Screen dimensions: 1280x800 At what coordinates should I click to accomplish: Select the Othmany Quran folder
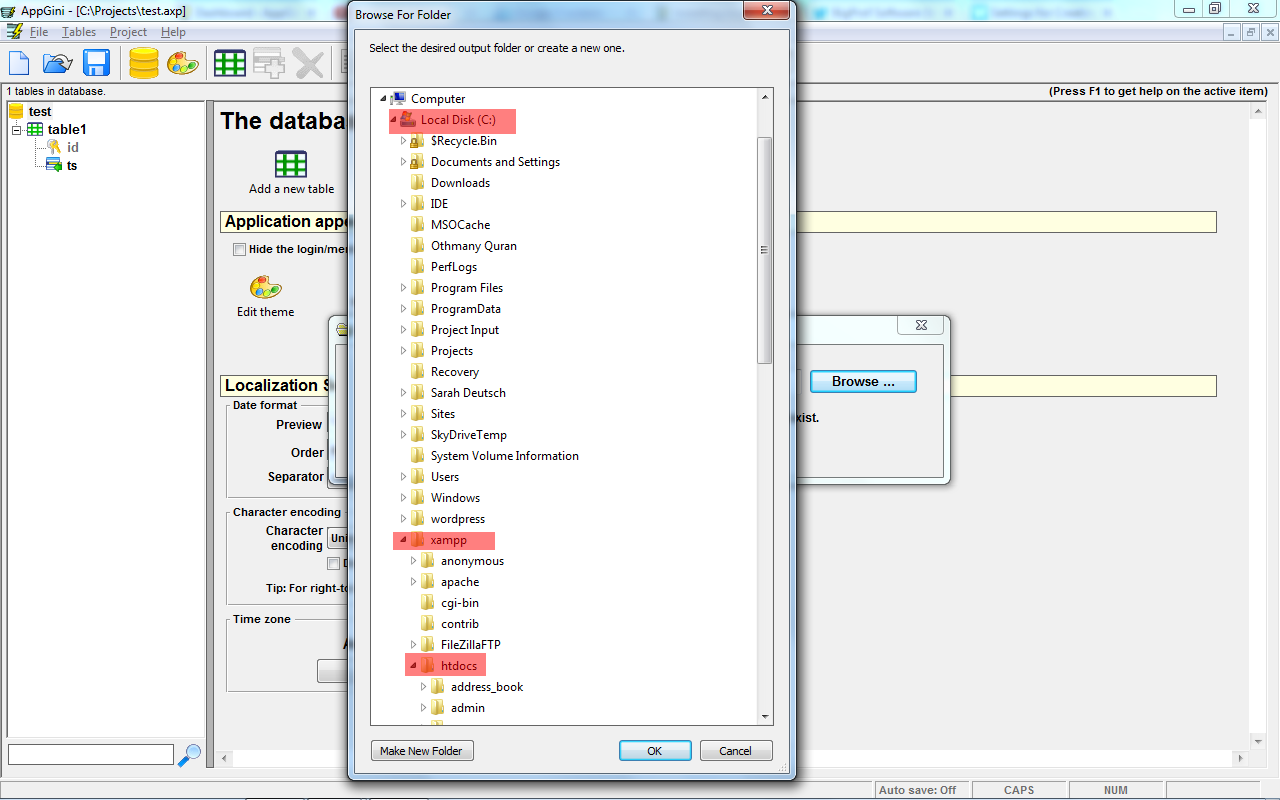[x=474, y=246]
